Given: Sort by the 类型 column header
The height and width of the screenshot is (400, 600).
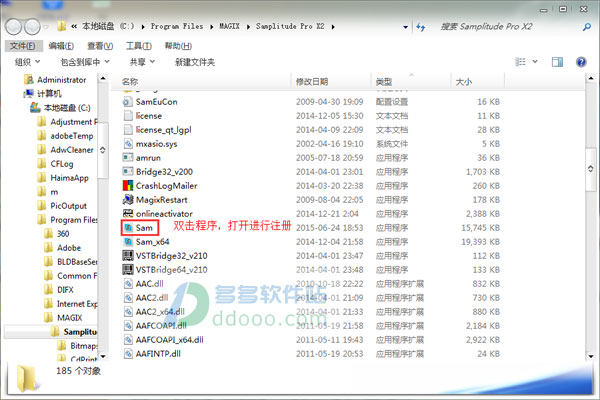Looking at the screenshot, I should click(x=411, y=82).
